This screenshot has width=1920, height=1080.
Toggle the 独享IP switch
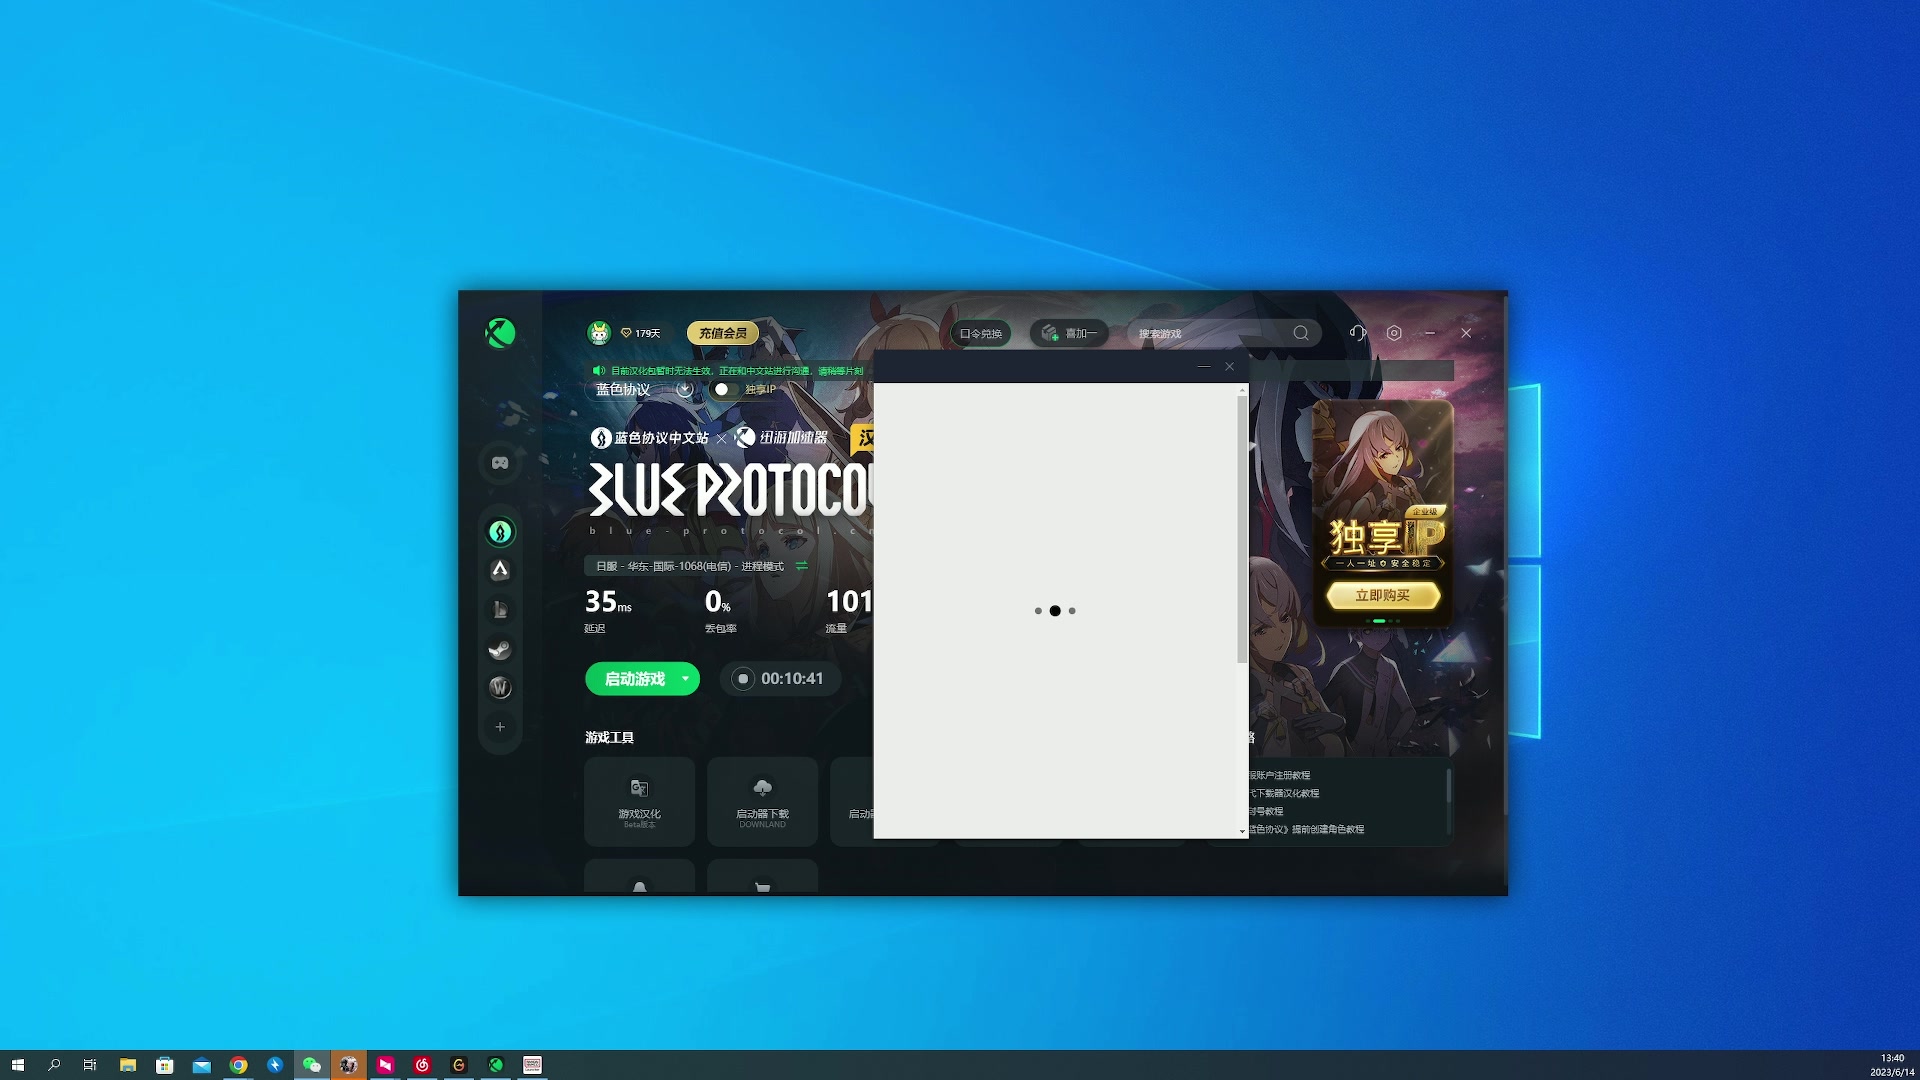coord(724,389)
